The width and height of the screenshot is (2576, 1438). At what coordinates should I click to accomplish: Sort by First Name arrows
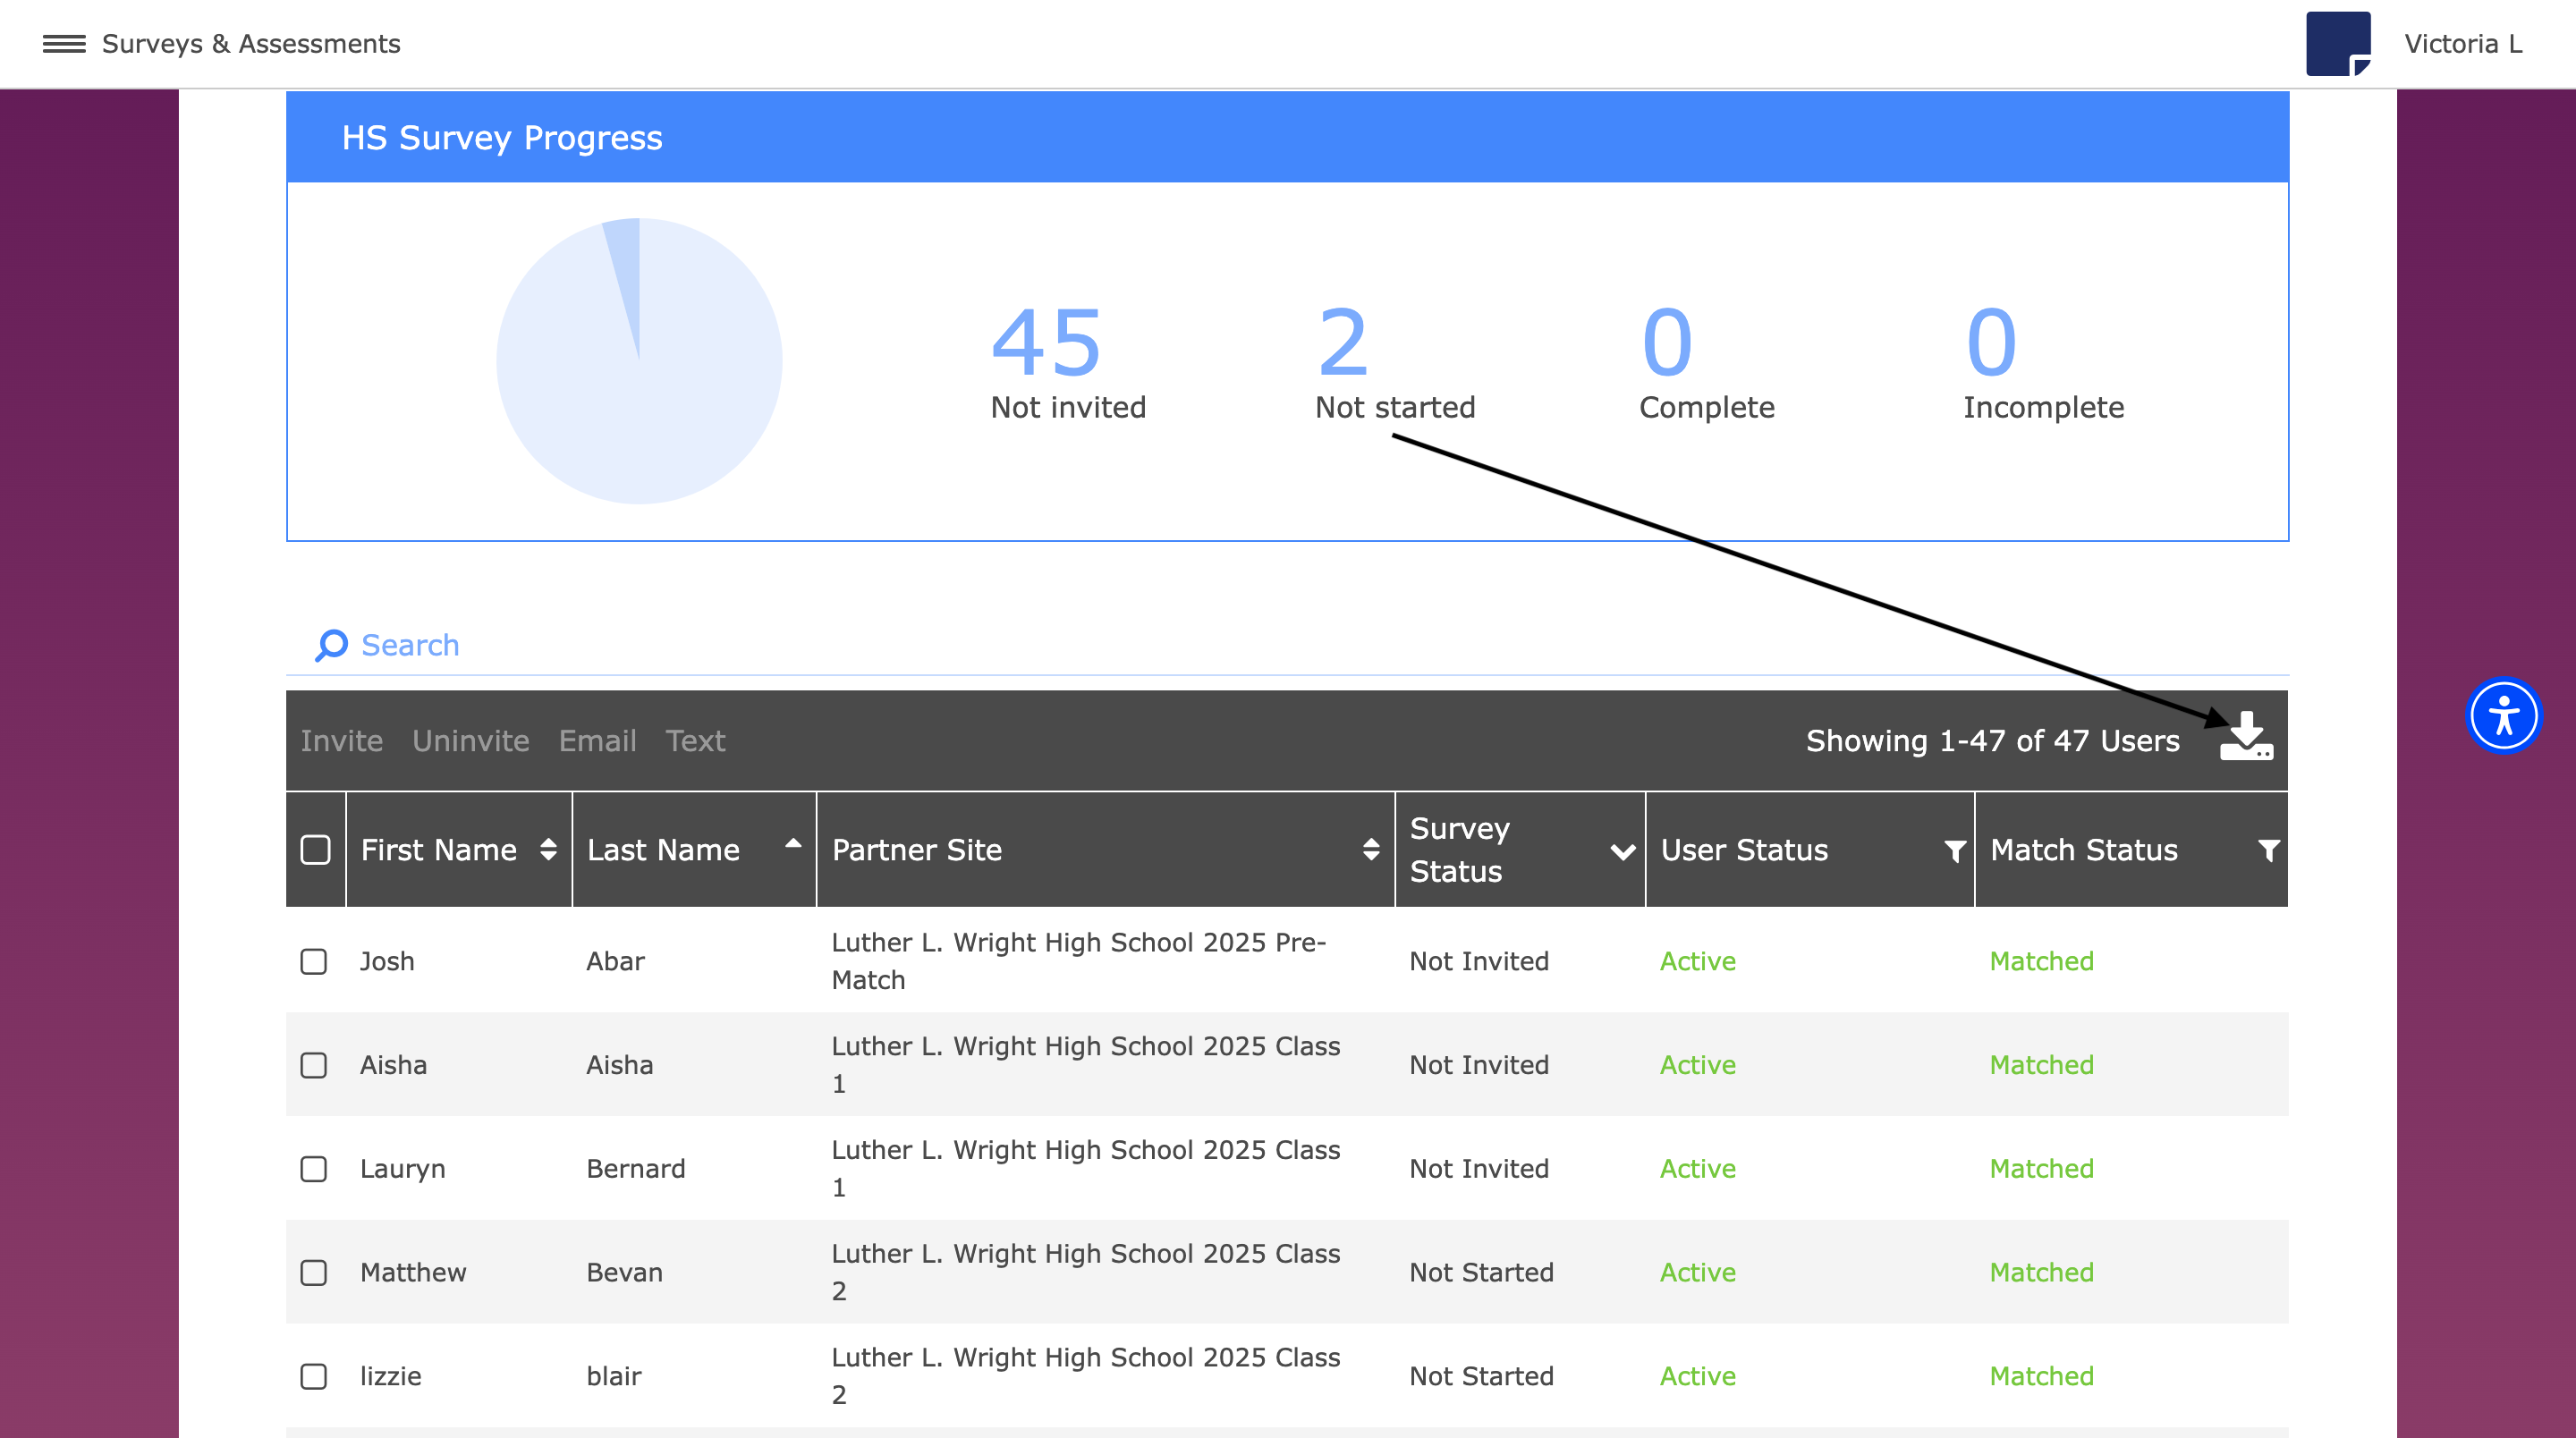click(548, 850)
